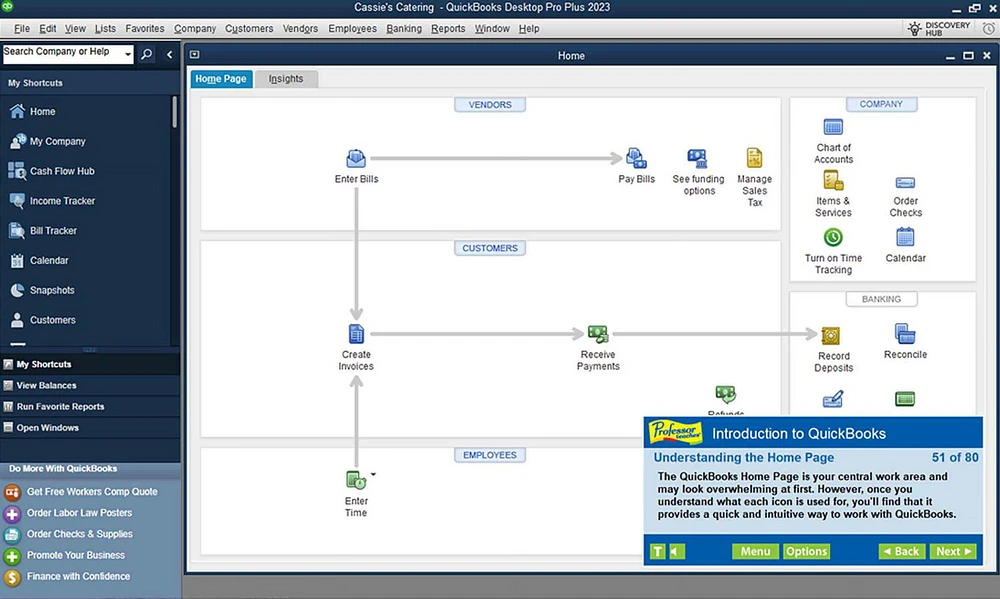Click the clock reminders icon beside Discovery Hub
This screenshot has height=599, width=1000.
point(989,29)
